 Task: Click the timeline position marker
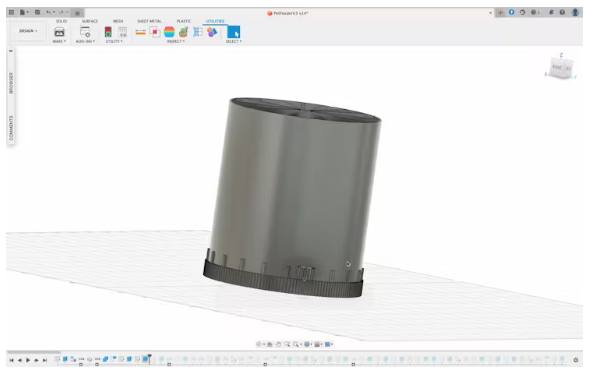pyautogui.click(x=150, y=358)
